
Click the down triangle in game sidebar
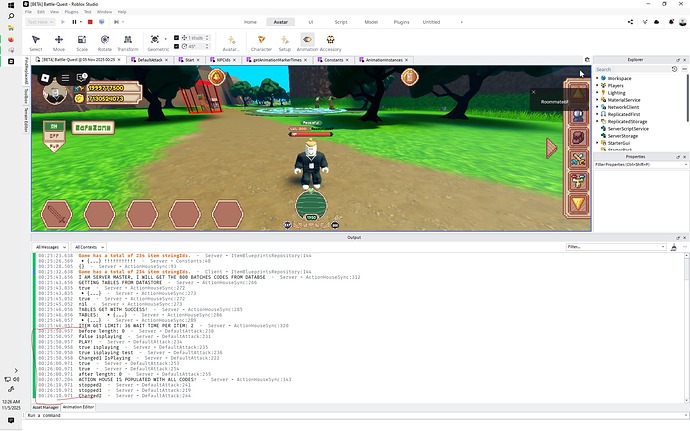pos(578,203)
